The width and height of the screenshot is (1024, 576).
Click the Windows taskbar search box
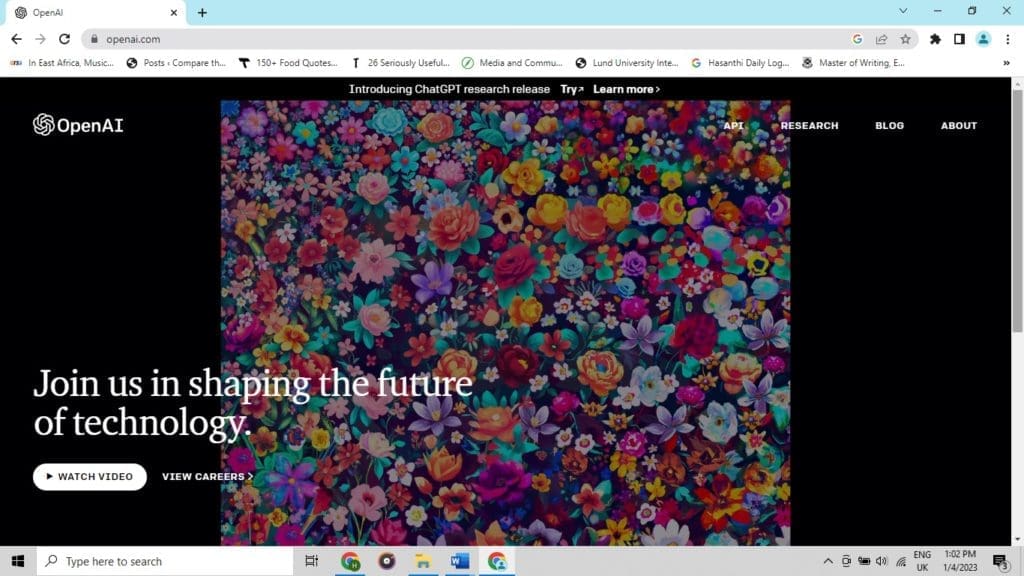(165, 561)
